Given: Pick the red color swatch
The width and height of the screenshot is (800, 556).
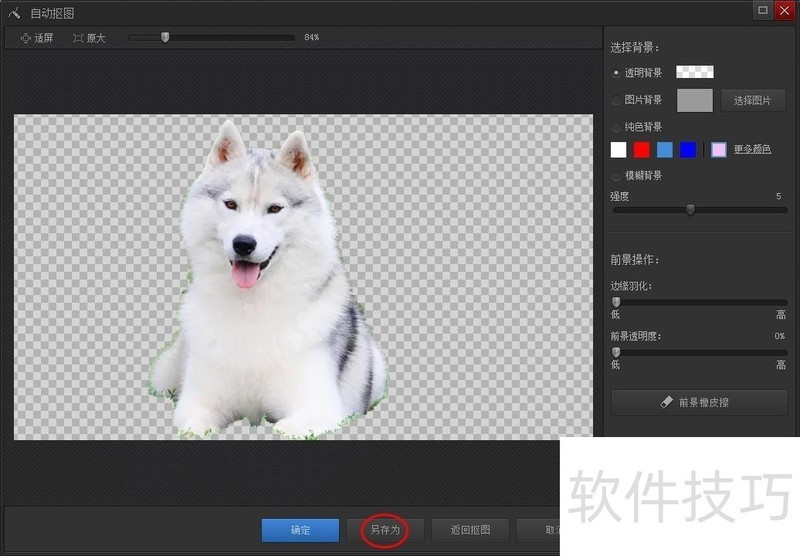Looking at the screenshot, I should tap(642, 150).
